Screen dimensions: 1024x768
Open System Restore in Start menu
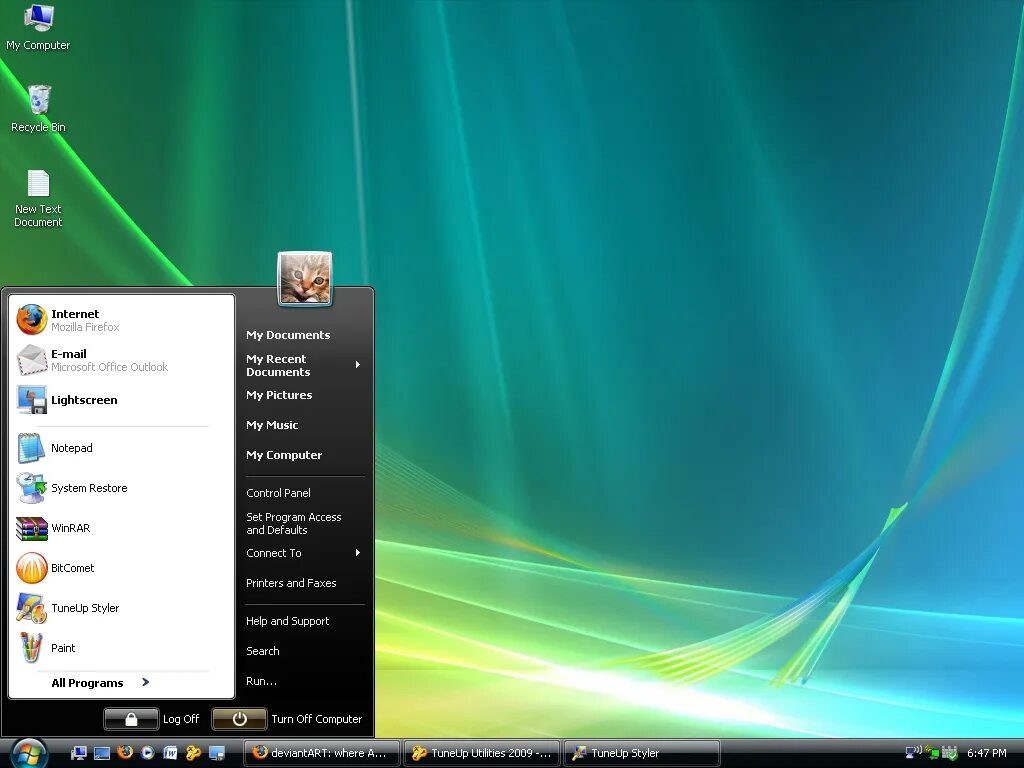[121, 488]
